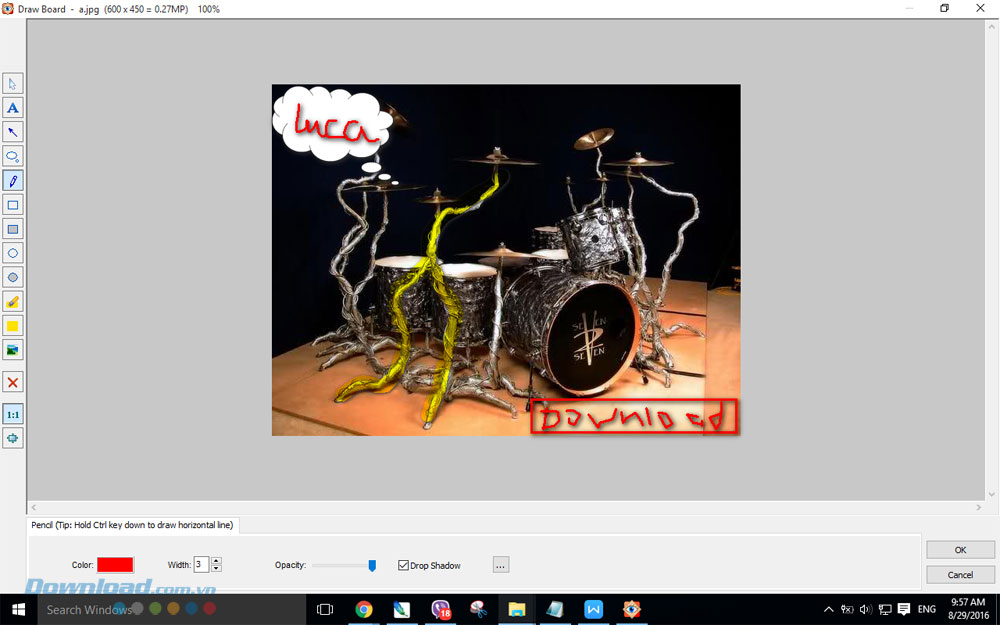Toggle the Drop Shadow checkbox

coord(404,566)
